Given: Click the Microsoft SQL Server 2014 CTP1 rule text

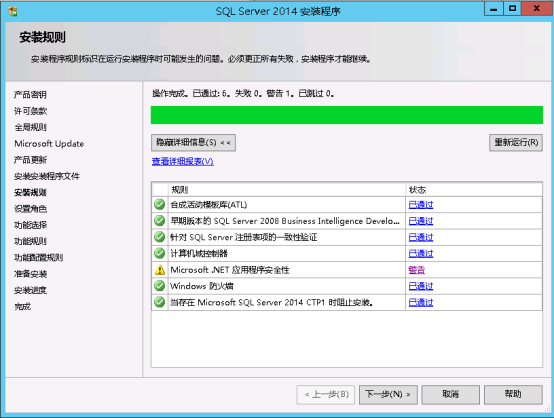Looking at the screenshot, I should pyautogui.click(x=272, y=302).
